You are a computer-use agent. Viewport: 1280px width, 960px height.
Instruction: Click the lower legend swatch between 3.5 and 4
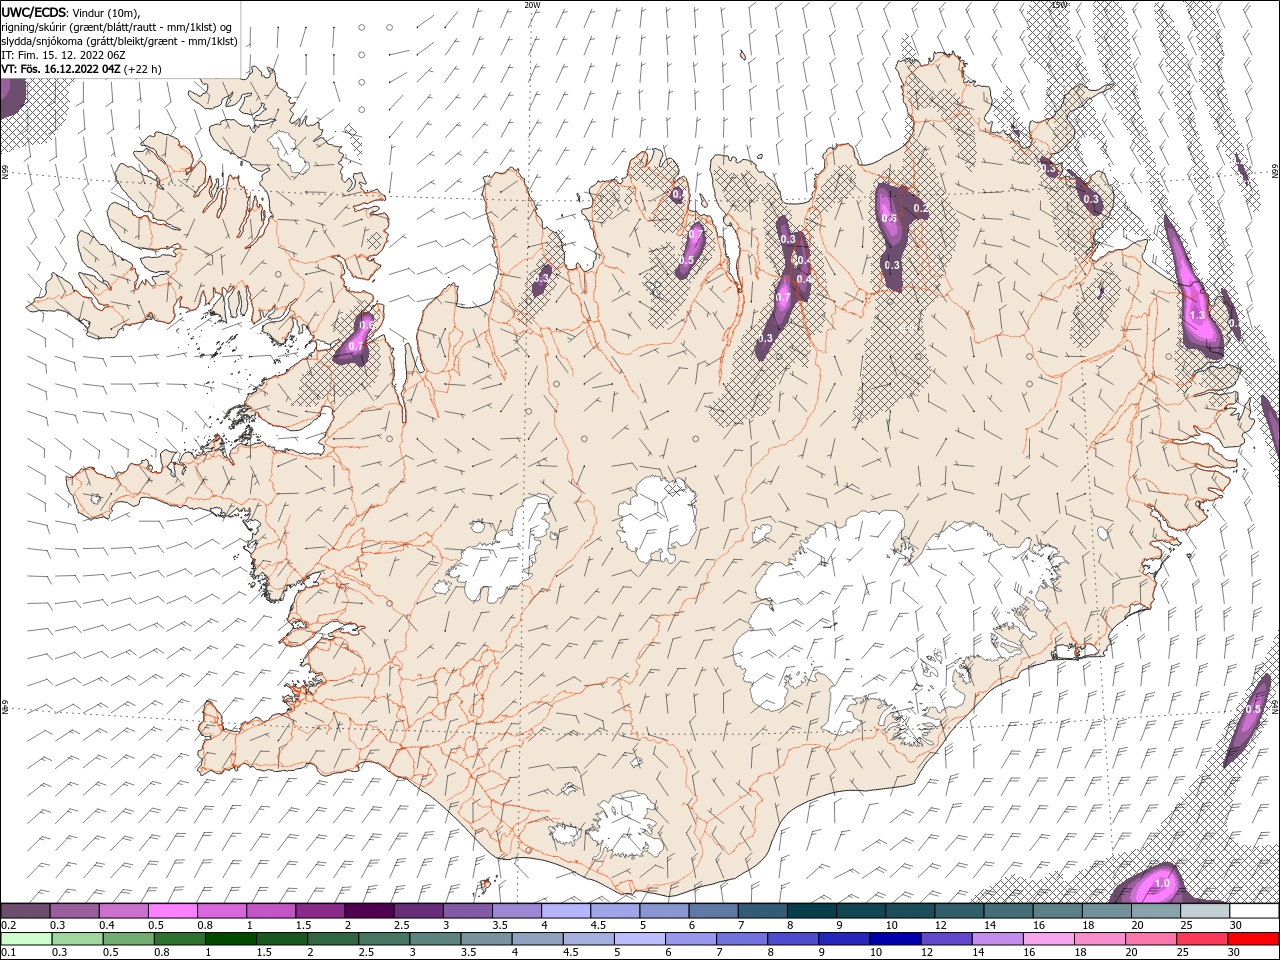click(486, 939)
